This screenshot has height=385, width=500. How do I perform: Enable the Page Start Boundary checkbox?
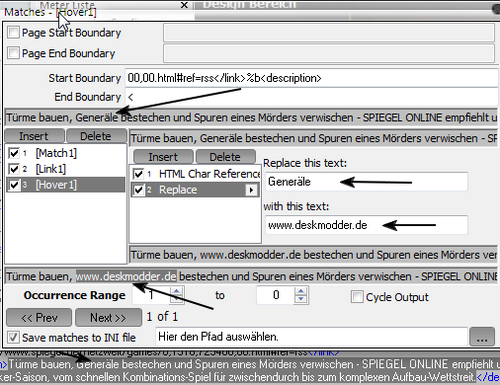click(13, 33)
